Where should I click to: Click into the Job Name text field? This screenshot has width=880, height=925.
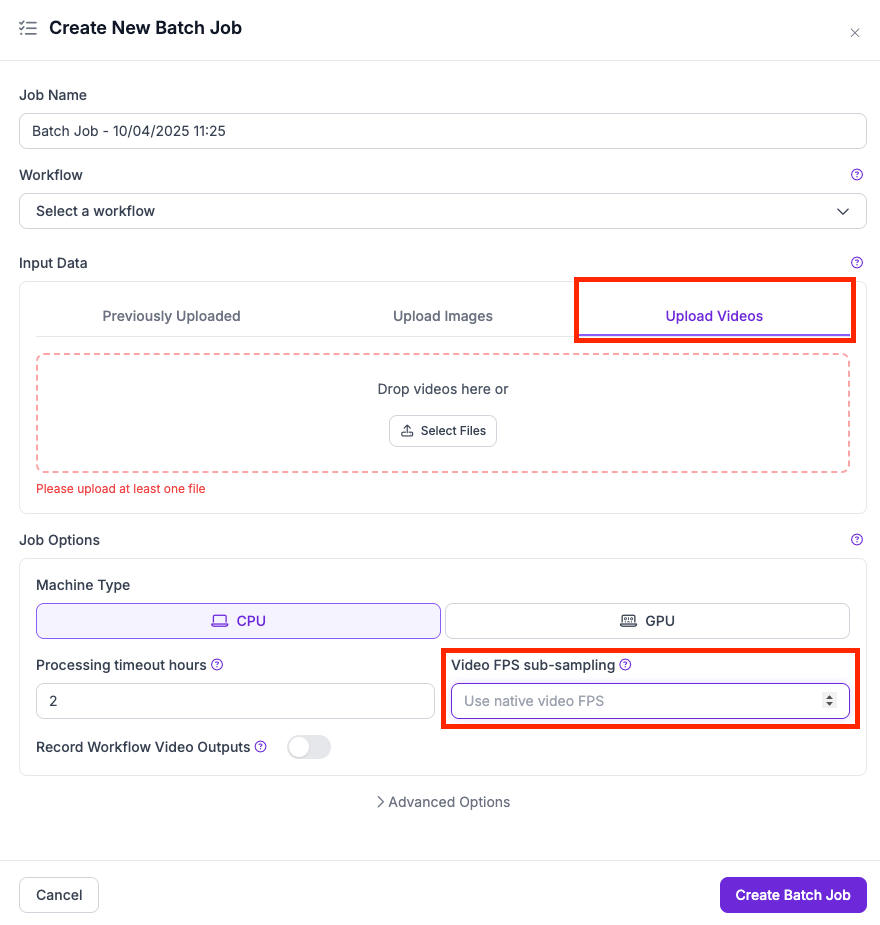click(x=442, y=131)
